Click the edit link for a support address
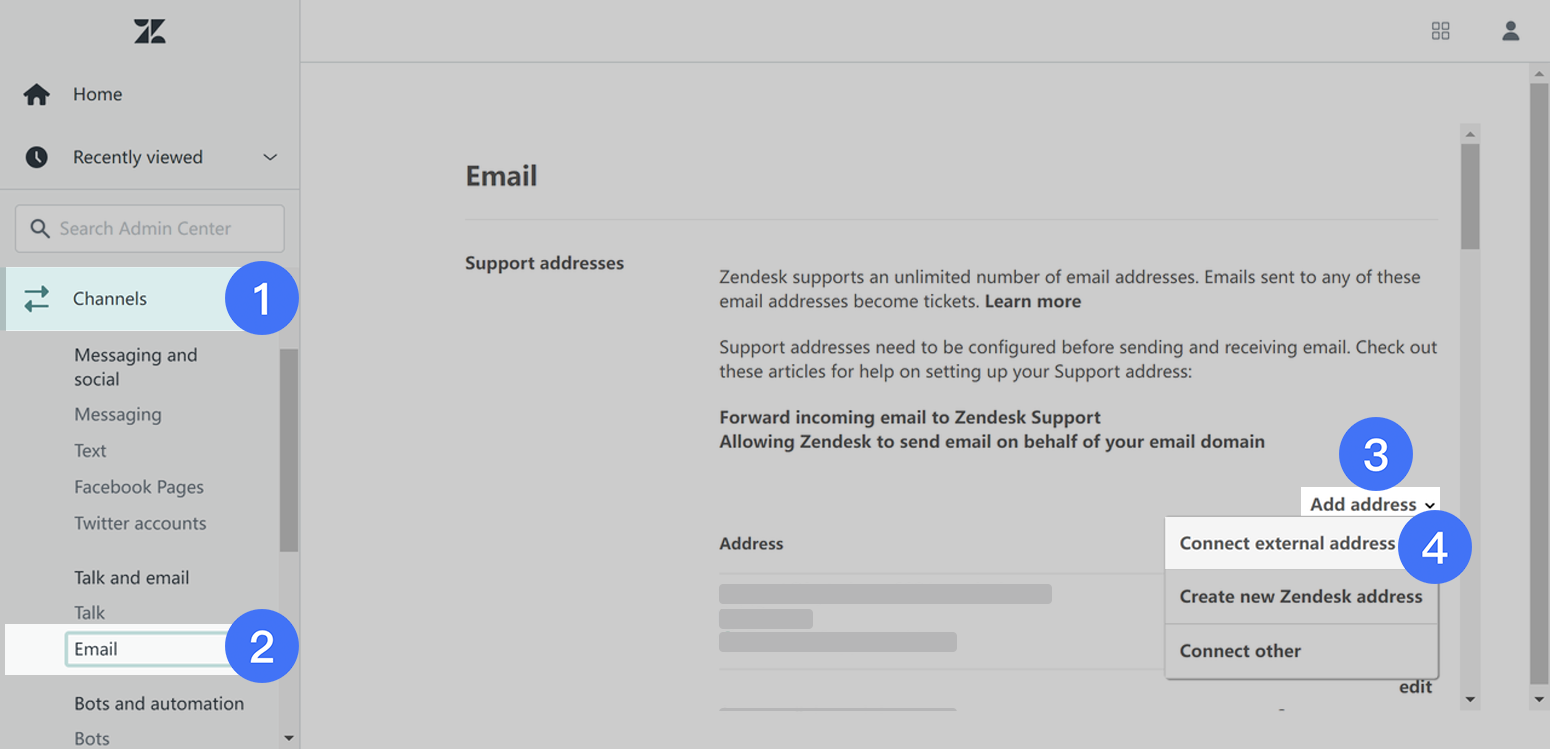This screenshot has width=1550, height=749. (x=1415, y=687)
